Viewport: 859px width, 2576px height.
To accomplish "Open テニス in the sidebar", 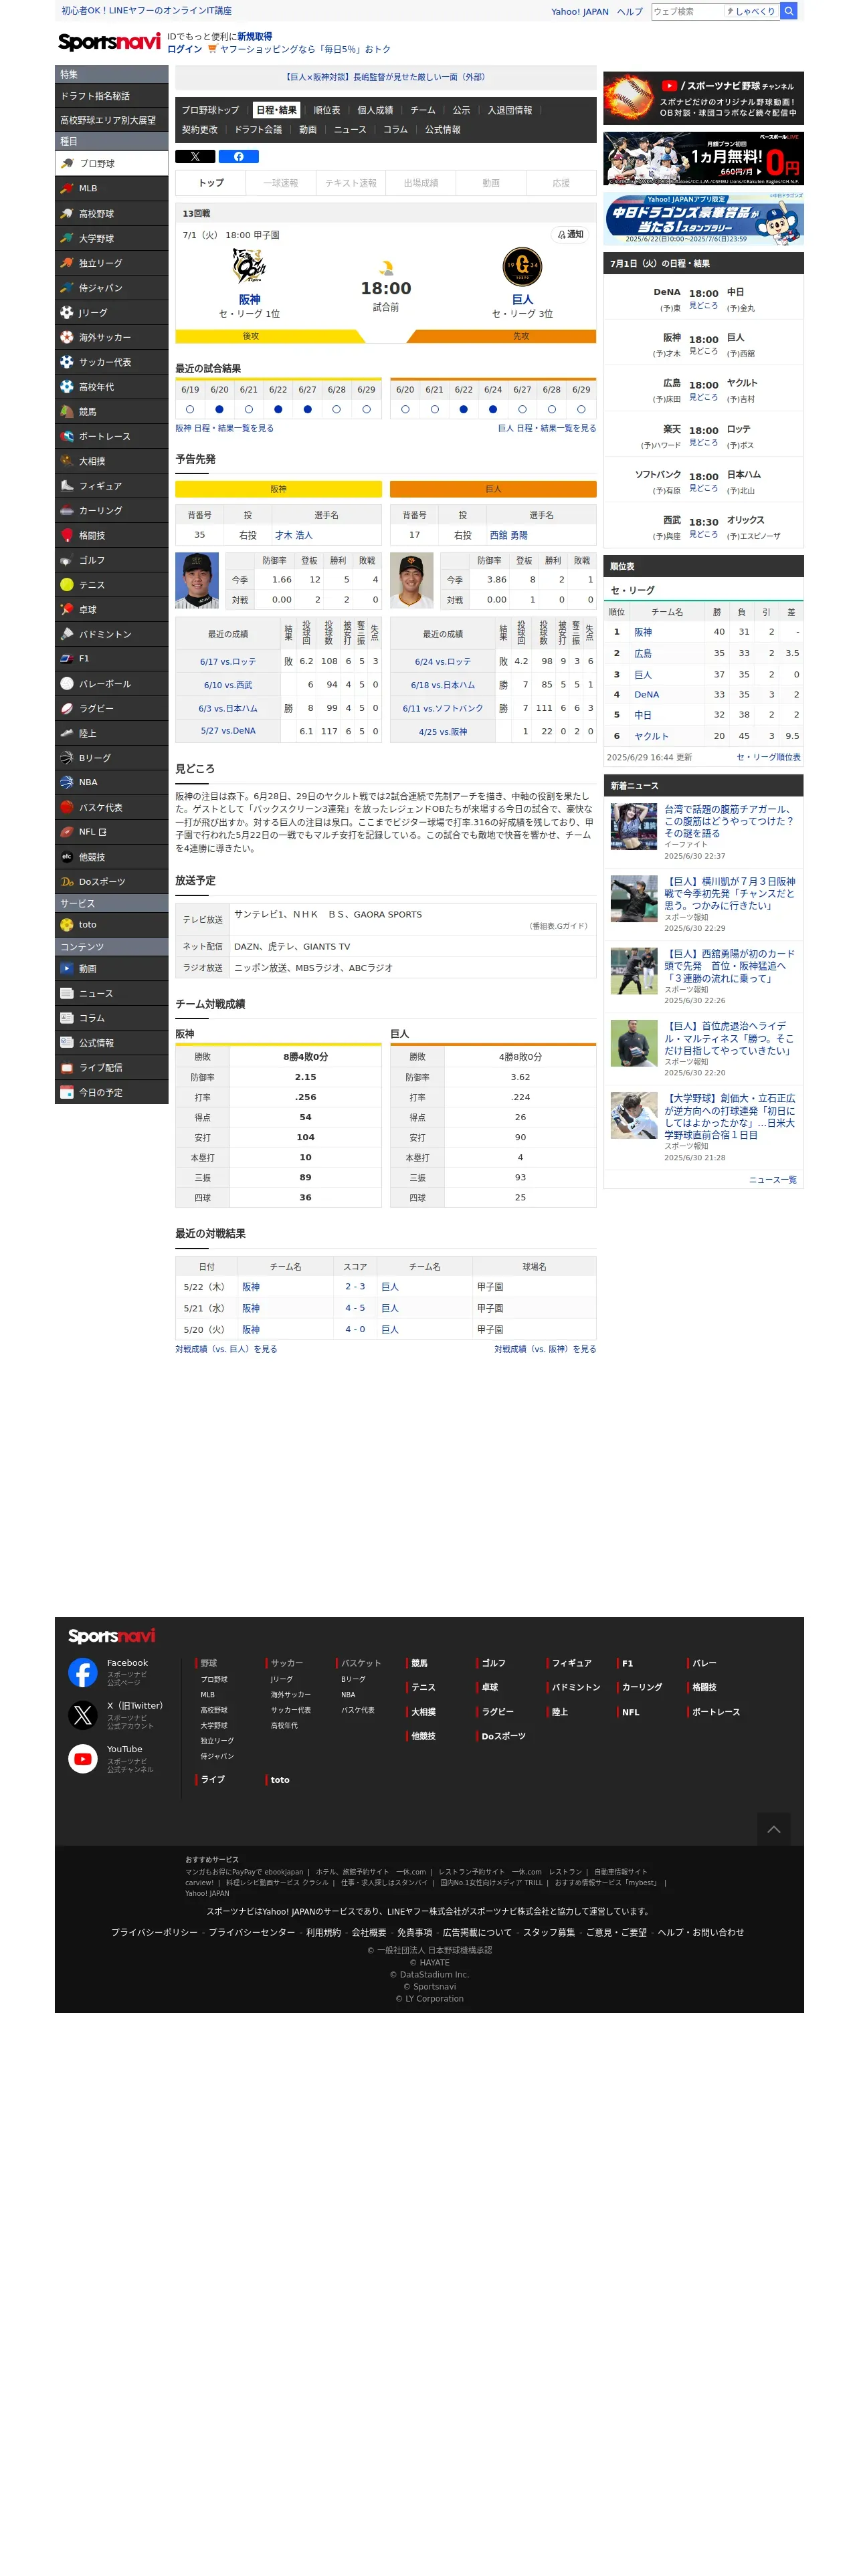I will click(x=111, y=585).
